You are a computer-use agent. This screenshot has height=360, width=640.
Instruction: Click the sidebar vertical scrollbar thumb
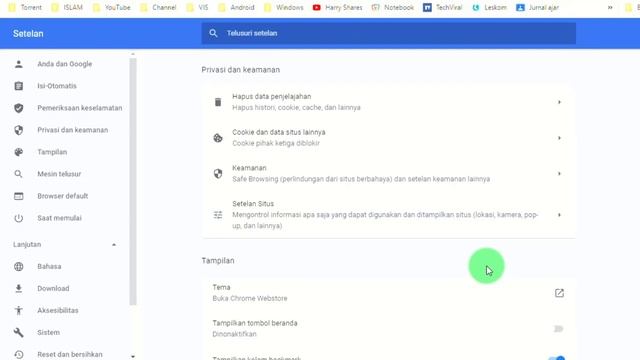[133, 182]
